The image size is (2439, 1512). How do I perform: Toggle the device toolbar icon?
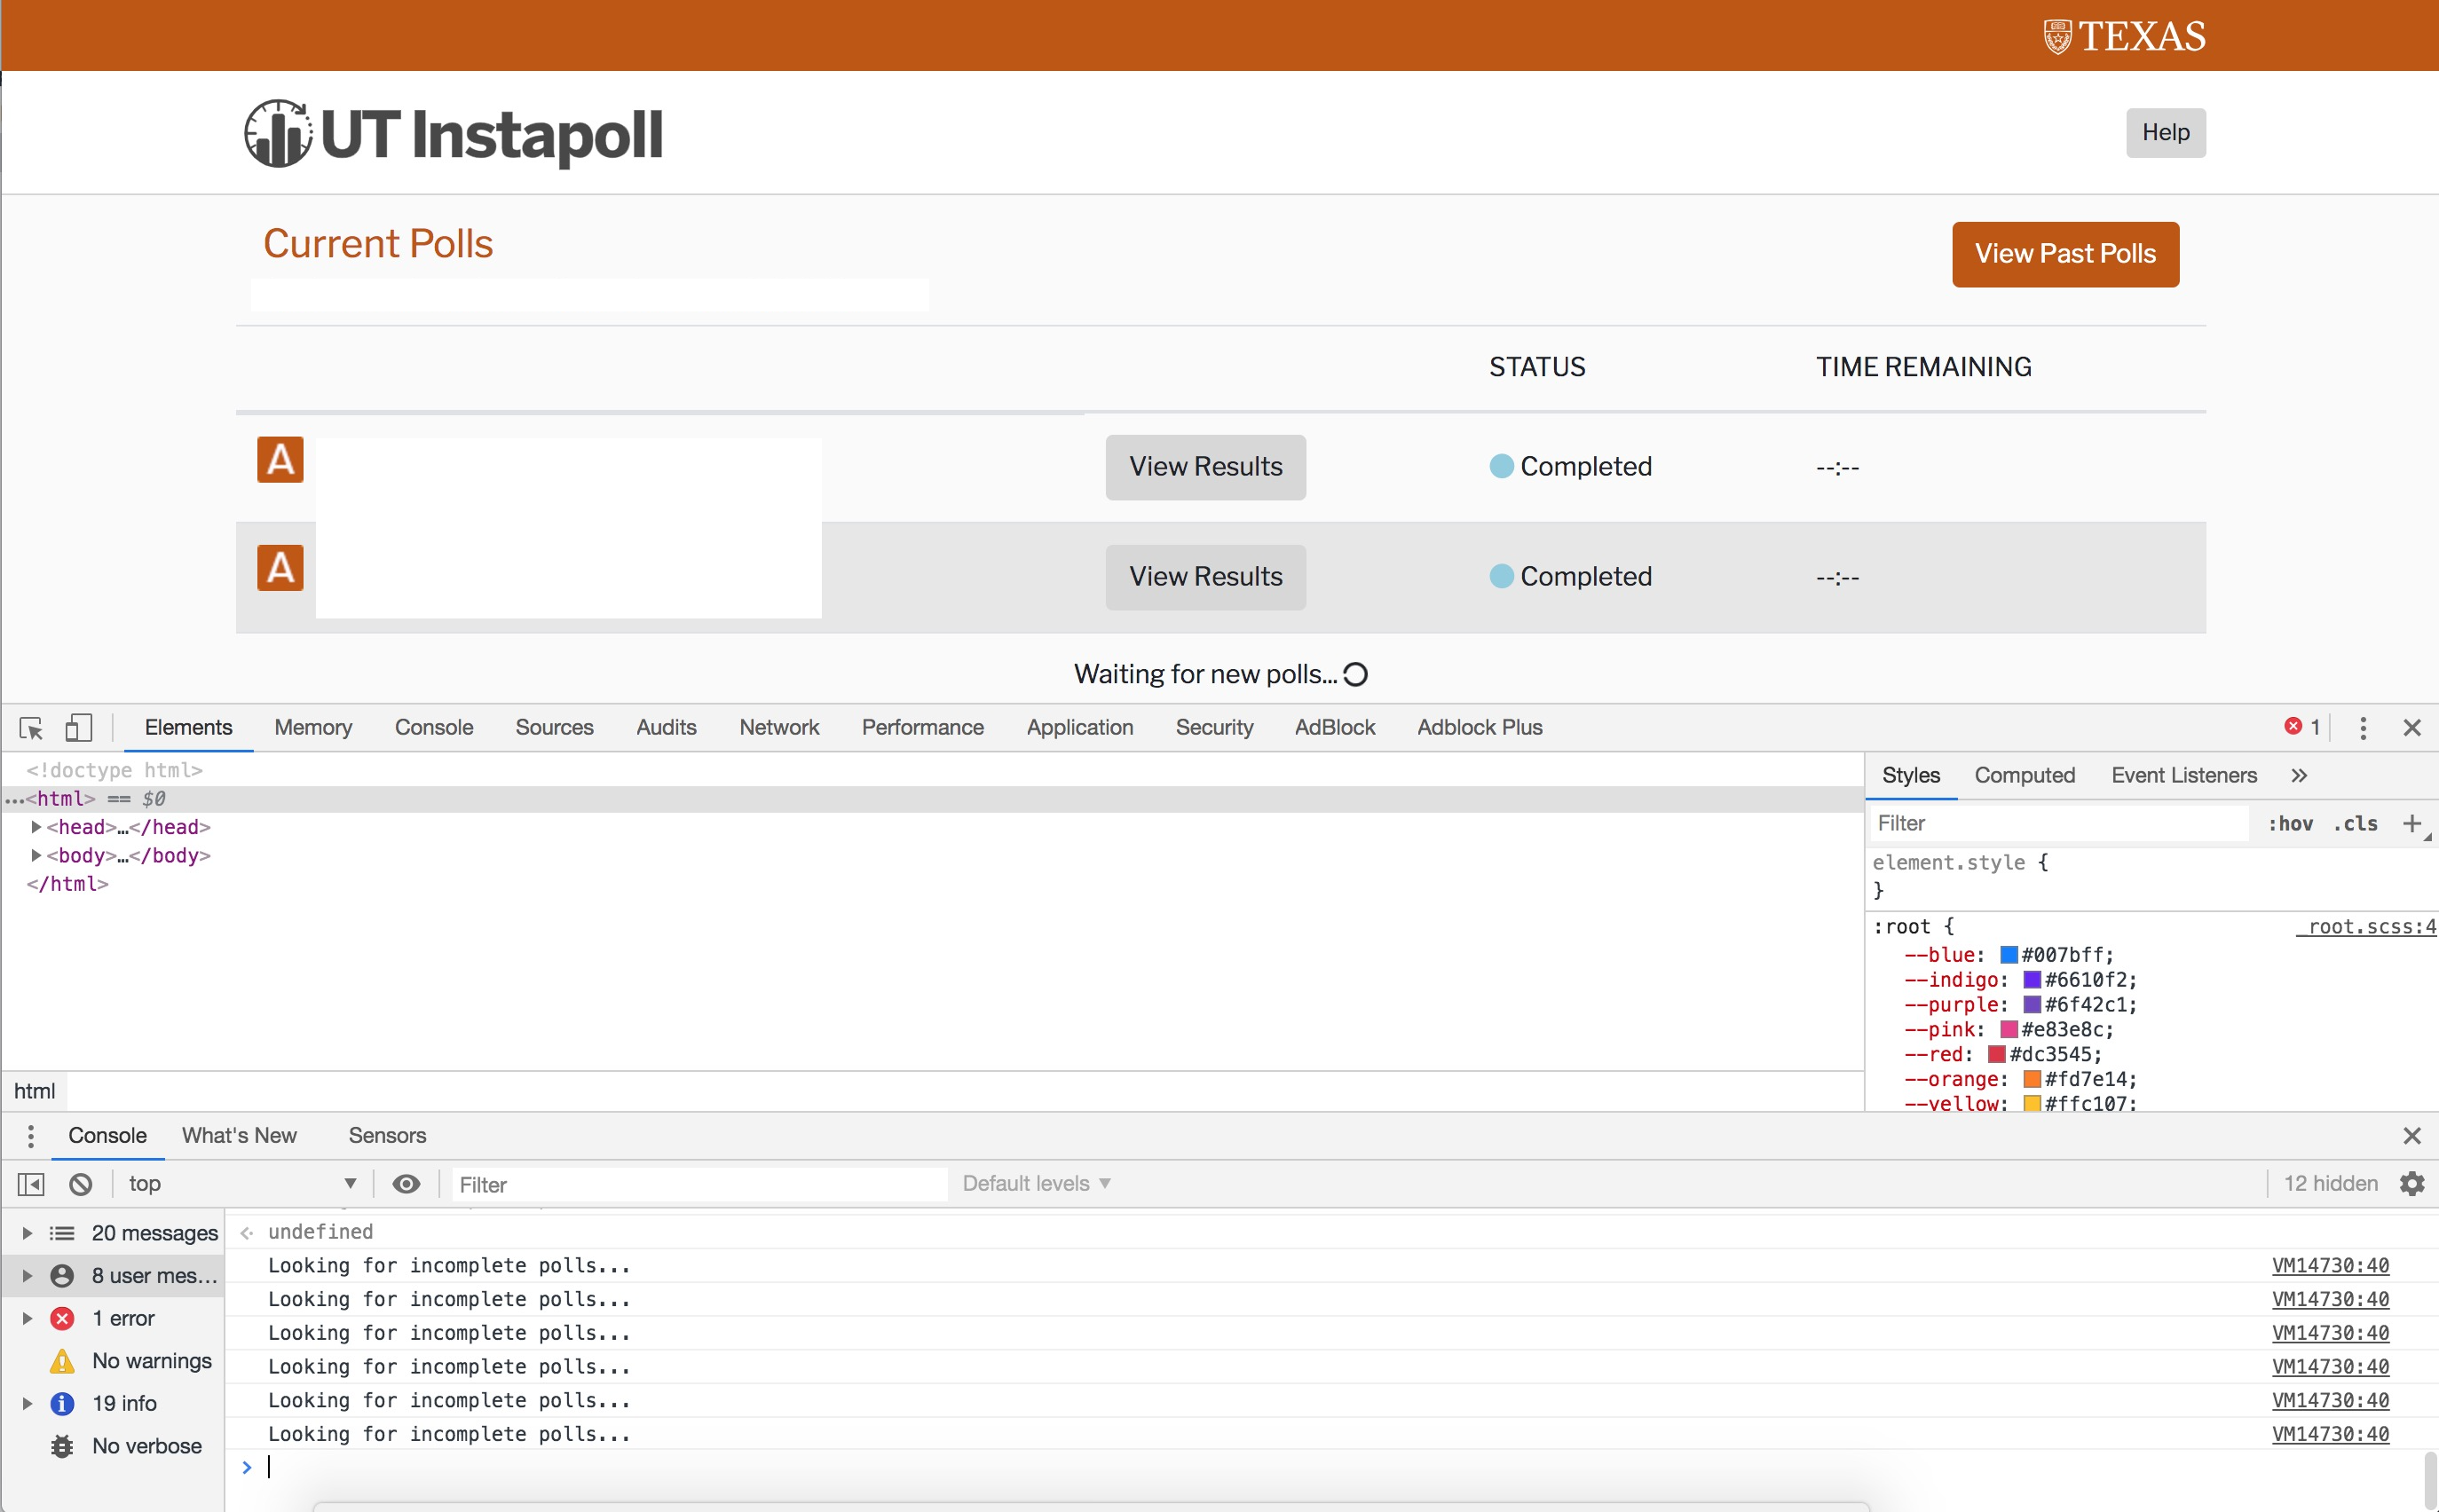pos(78,727)
